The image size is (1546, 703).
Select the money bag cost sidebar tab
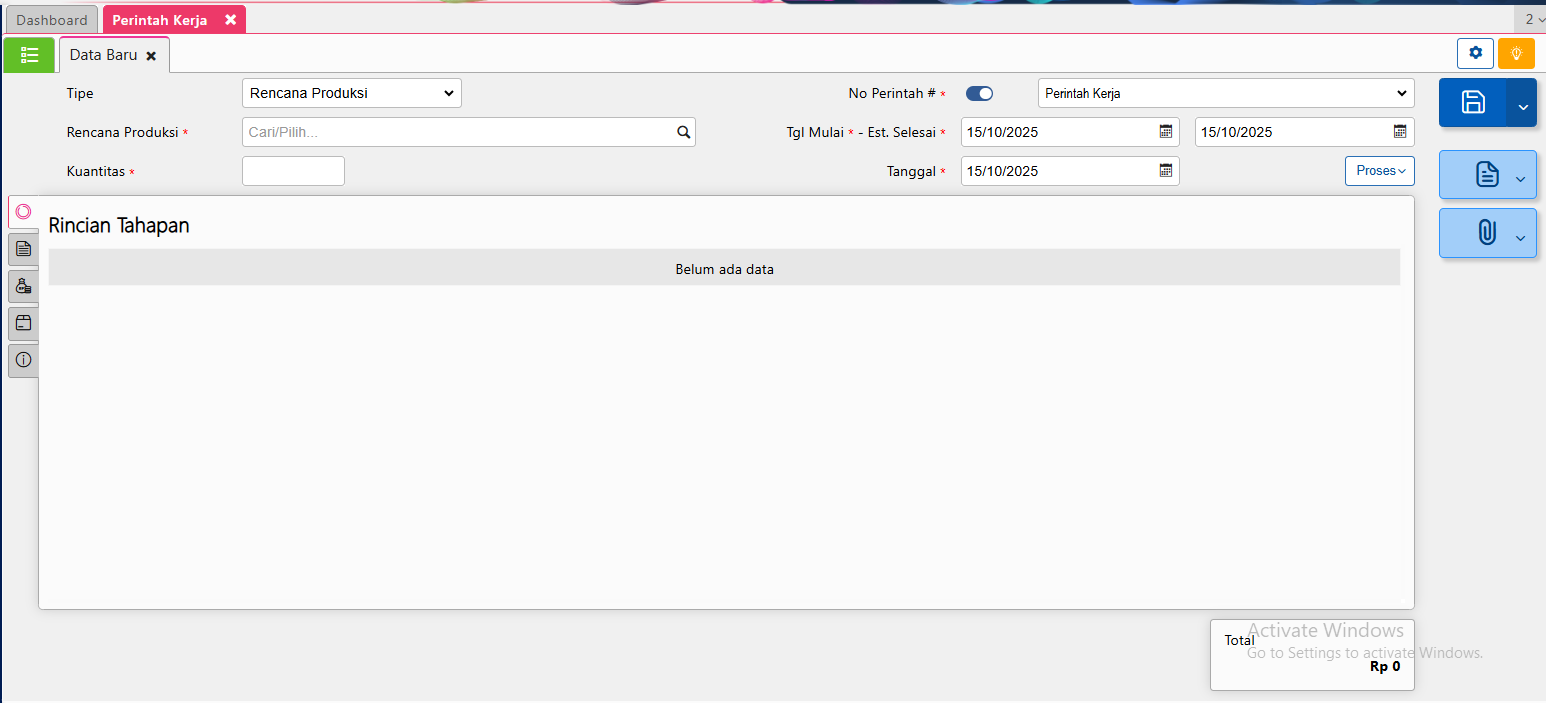23,286
